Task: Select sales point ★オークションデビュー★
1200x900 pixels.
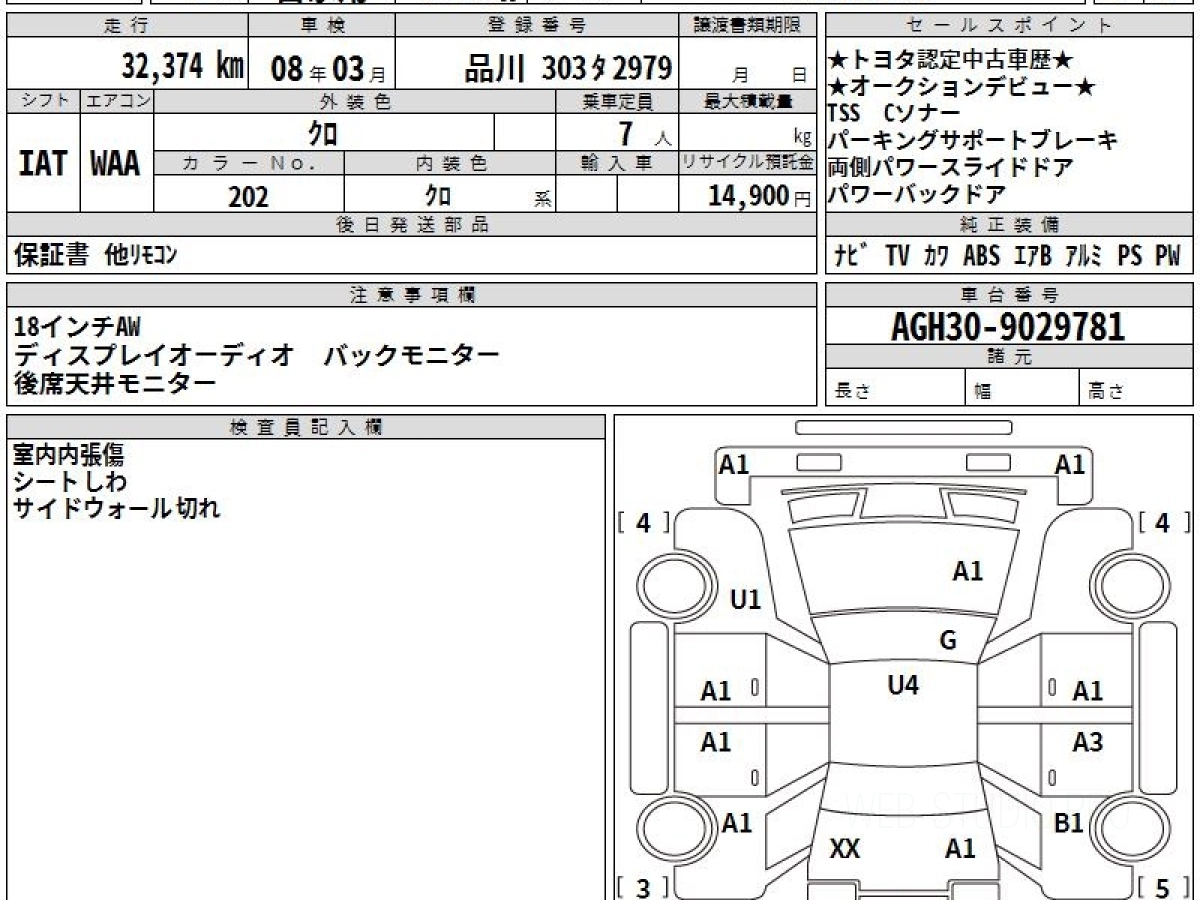Action: point(962,87)
